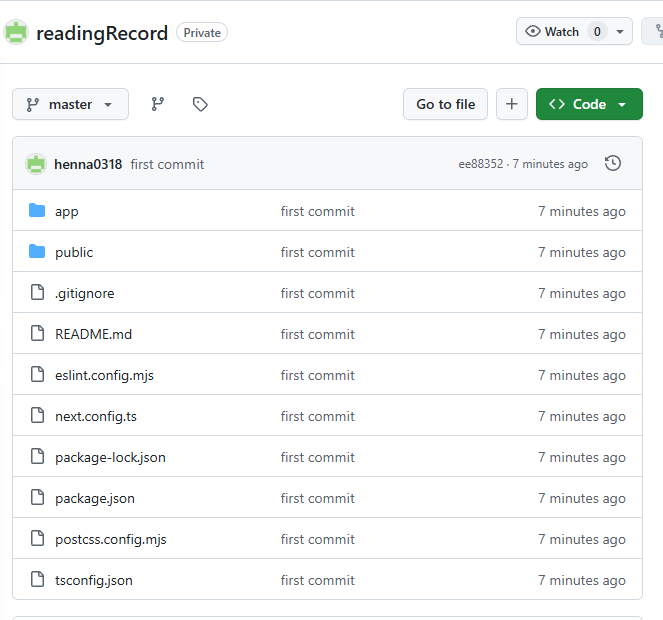View branches via the branch icon
The height and width of the screenshot is (620, 663).
(x=158, y=104)
